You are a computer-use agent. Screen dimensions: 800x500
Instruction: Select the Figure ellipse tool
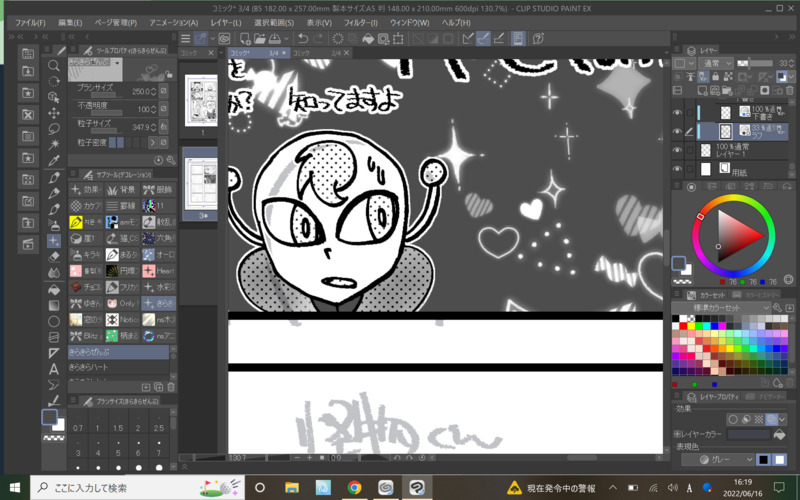pyautogui.click(x=54, y=321)
